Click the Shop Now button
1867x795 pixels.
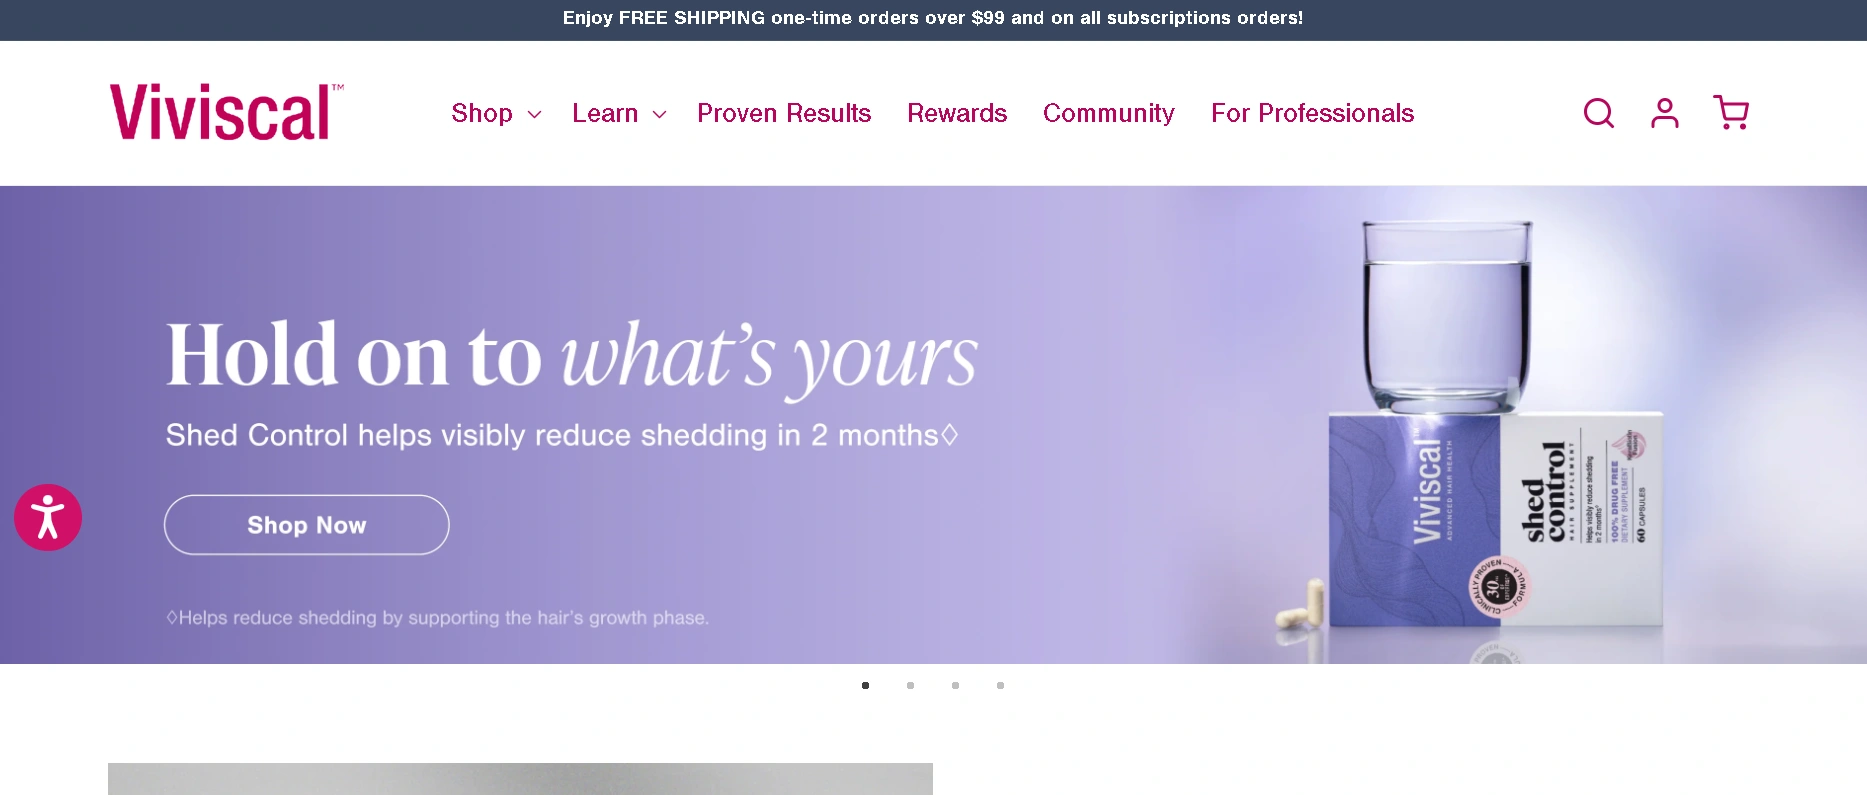(x=307, y=525)
